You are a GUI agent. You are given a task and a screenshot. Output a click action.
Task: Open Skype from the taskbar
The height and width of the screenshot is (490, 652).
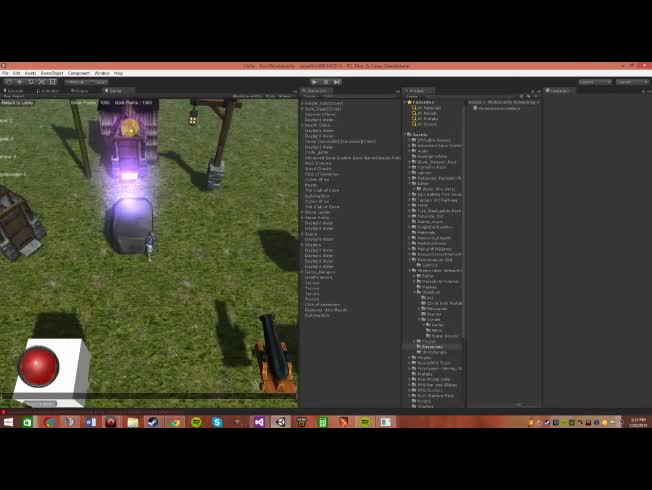pos(217,423)
